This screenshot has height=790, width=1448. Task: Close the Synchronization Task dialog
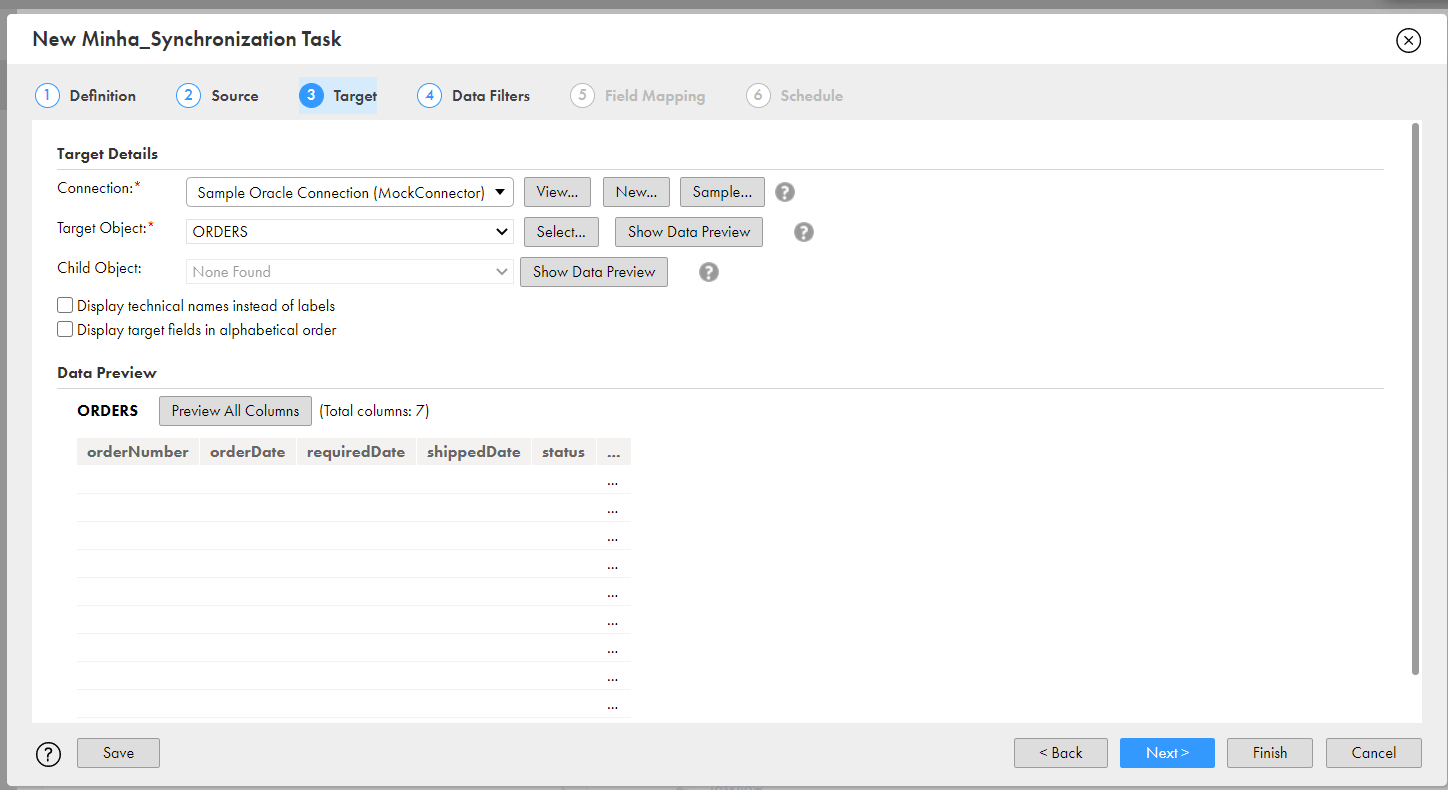[1408, 40]
